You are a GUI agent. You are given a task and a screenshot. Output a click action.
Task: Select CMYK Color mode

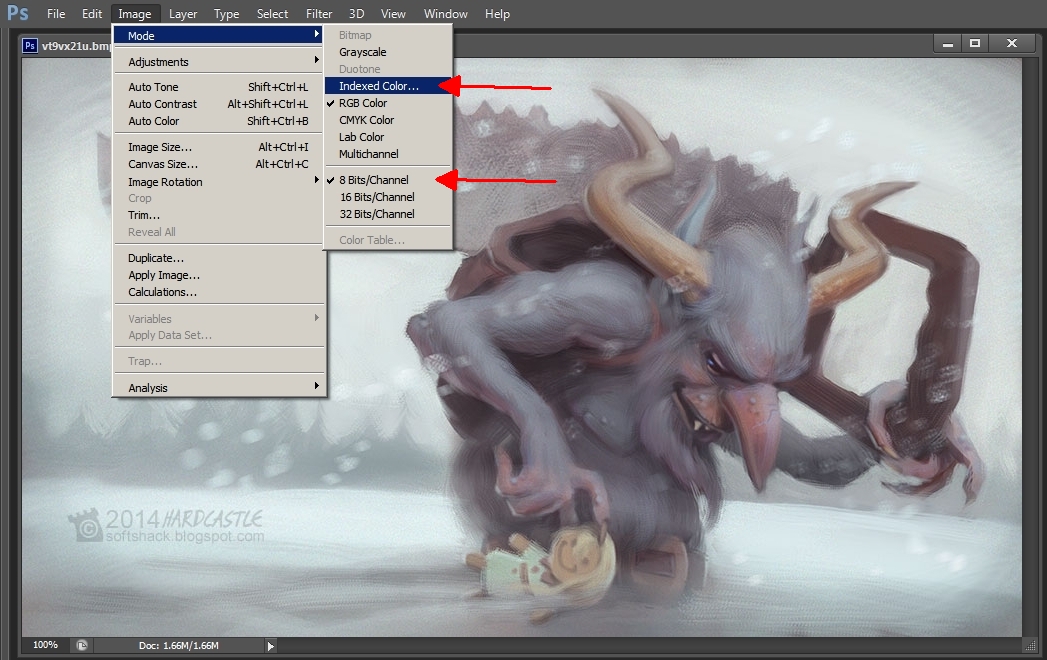(388, 120)
